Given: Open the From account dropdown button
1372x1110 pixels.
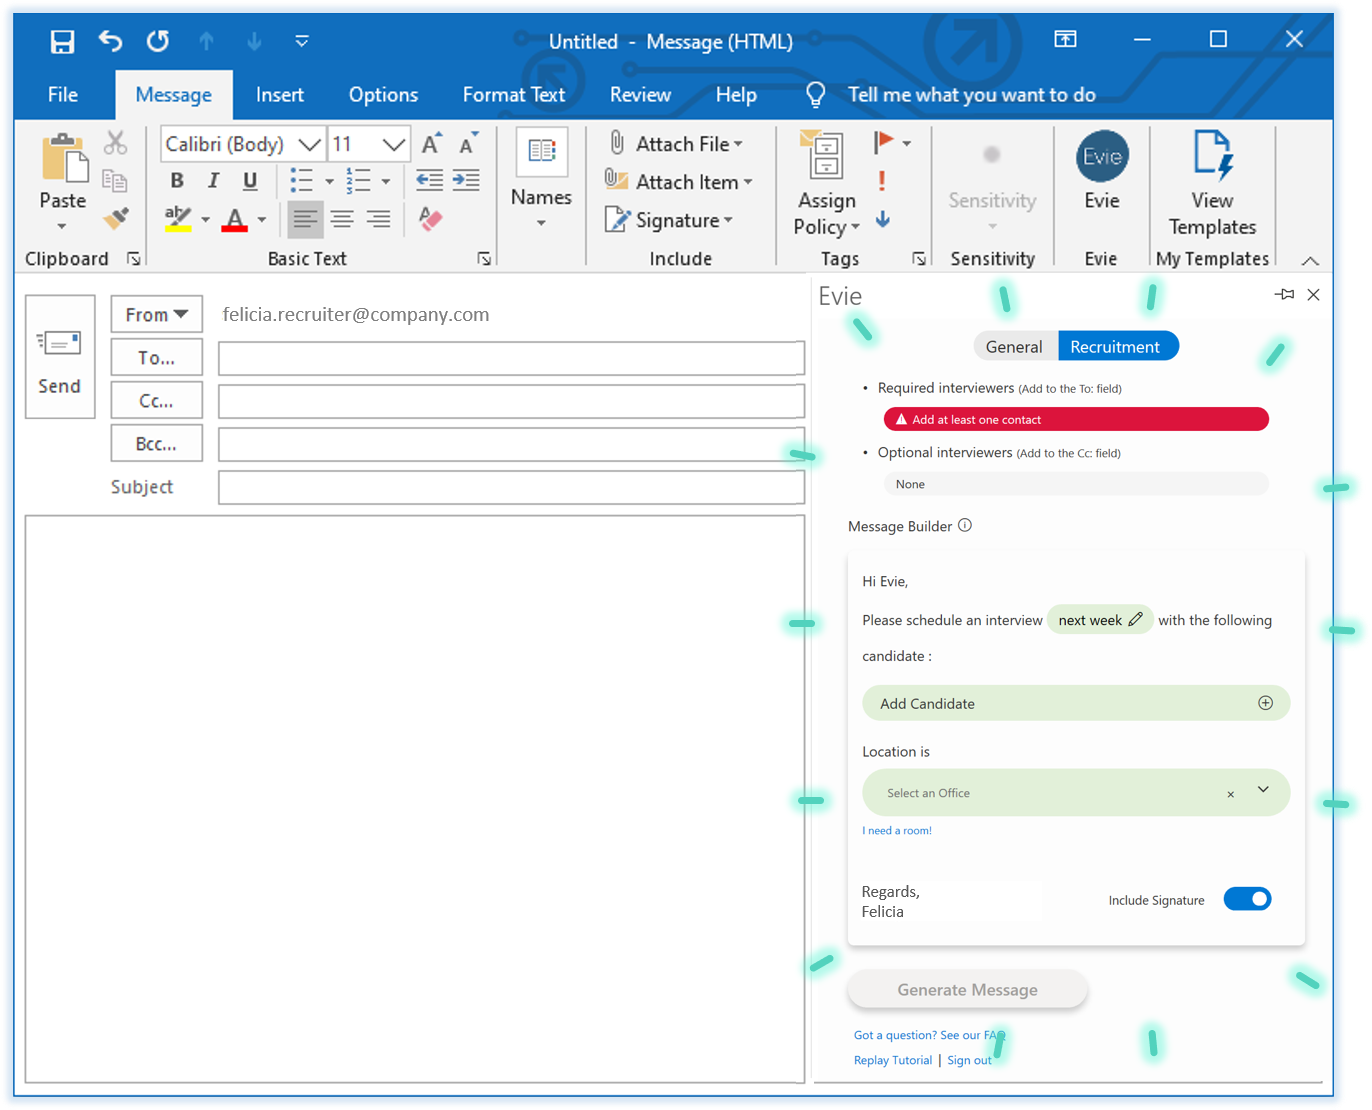Looking at the screenshot, I should point(156,314).
